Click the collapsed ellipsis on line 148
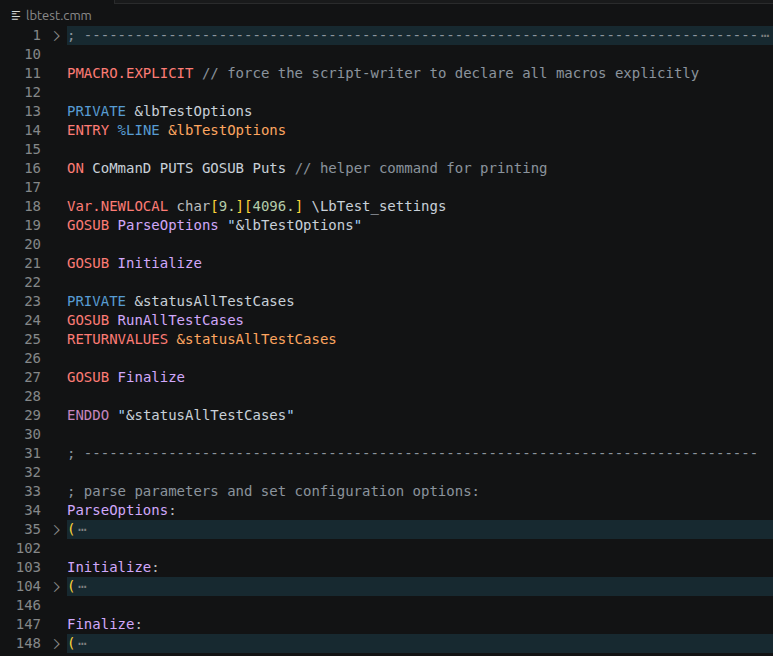This screenshot has width=773, height=656. pyautogui.click(x=82, y=644)
